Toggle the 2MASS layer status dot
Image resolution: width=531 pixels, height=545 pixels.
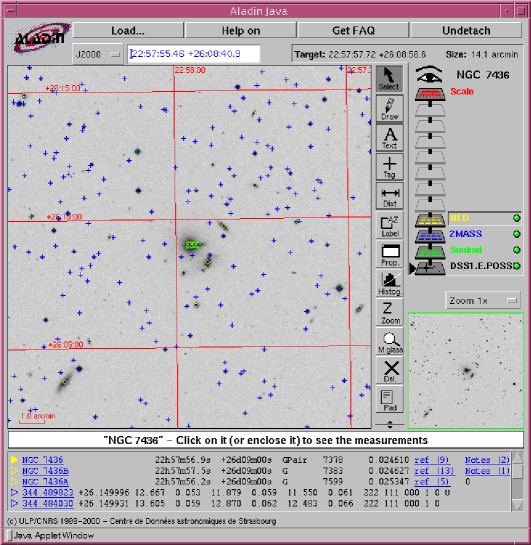coord(516,234)
